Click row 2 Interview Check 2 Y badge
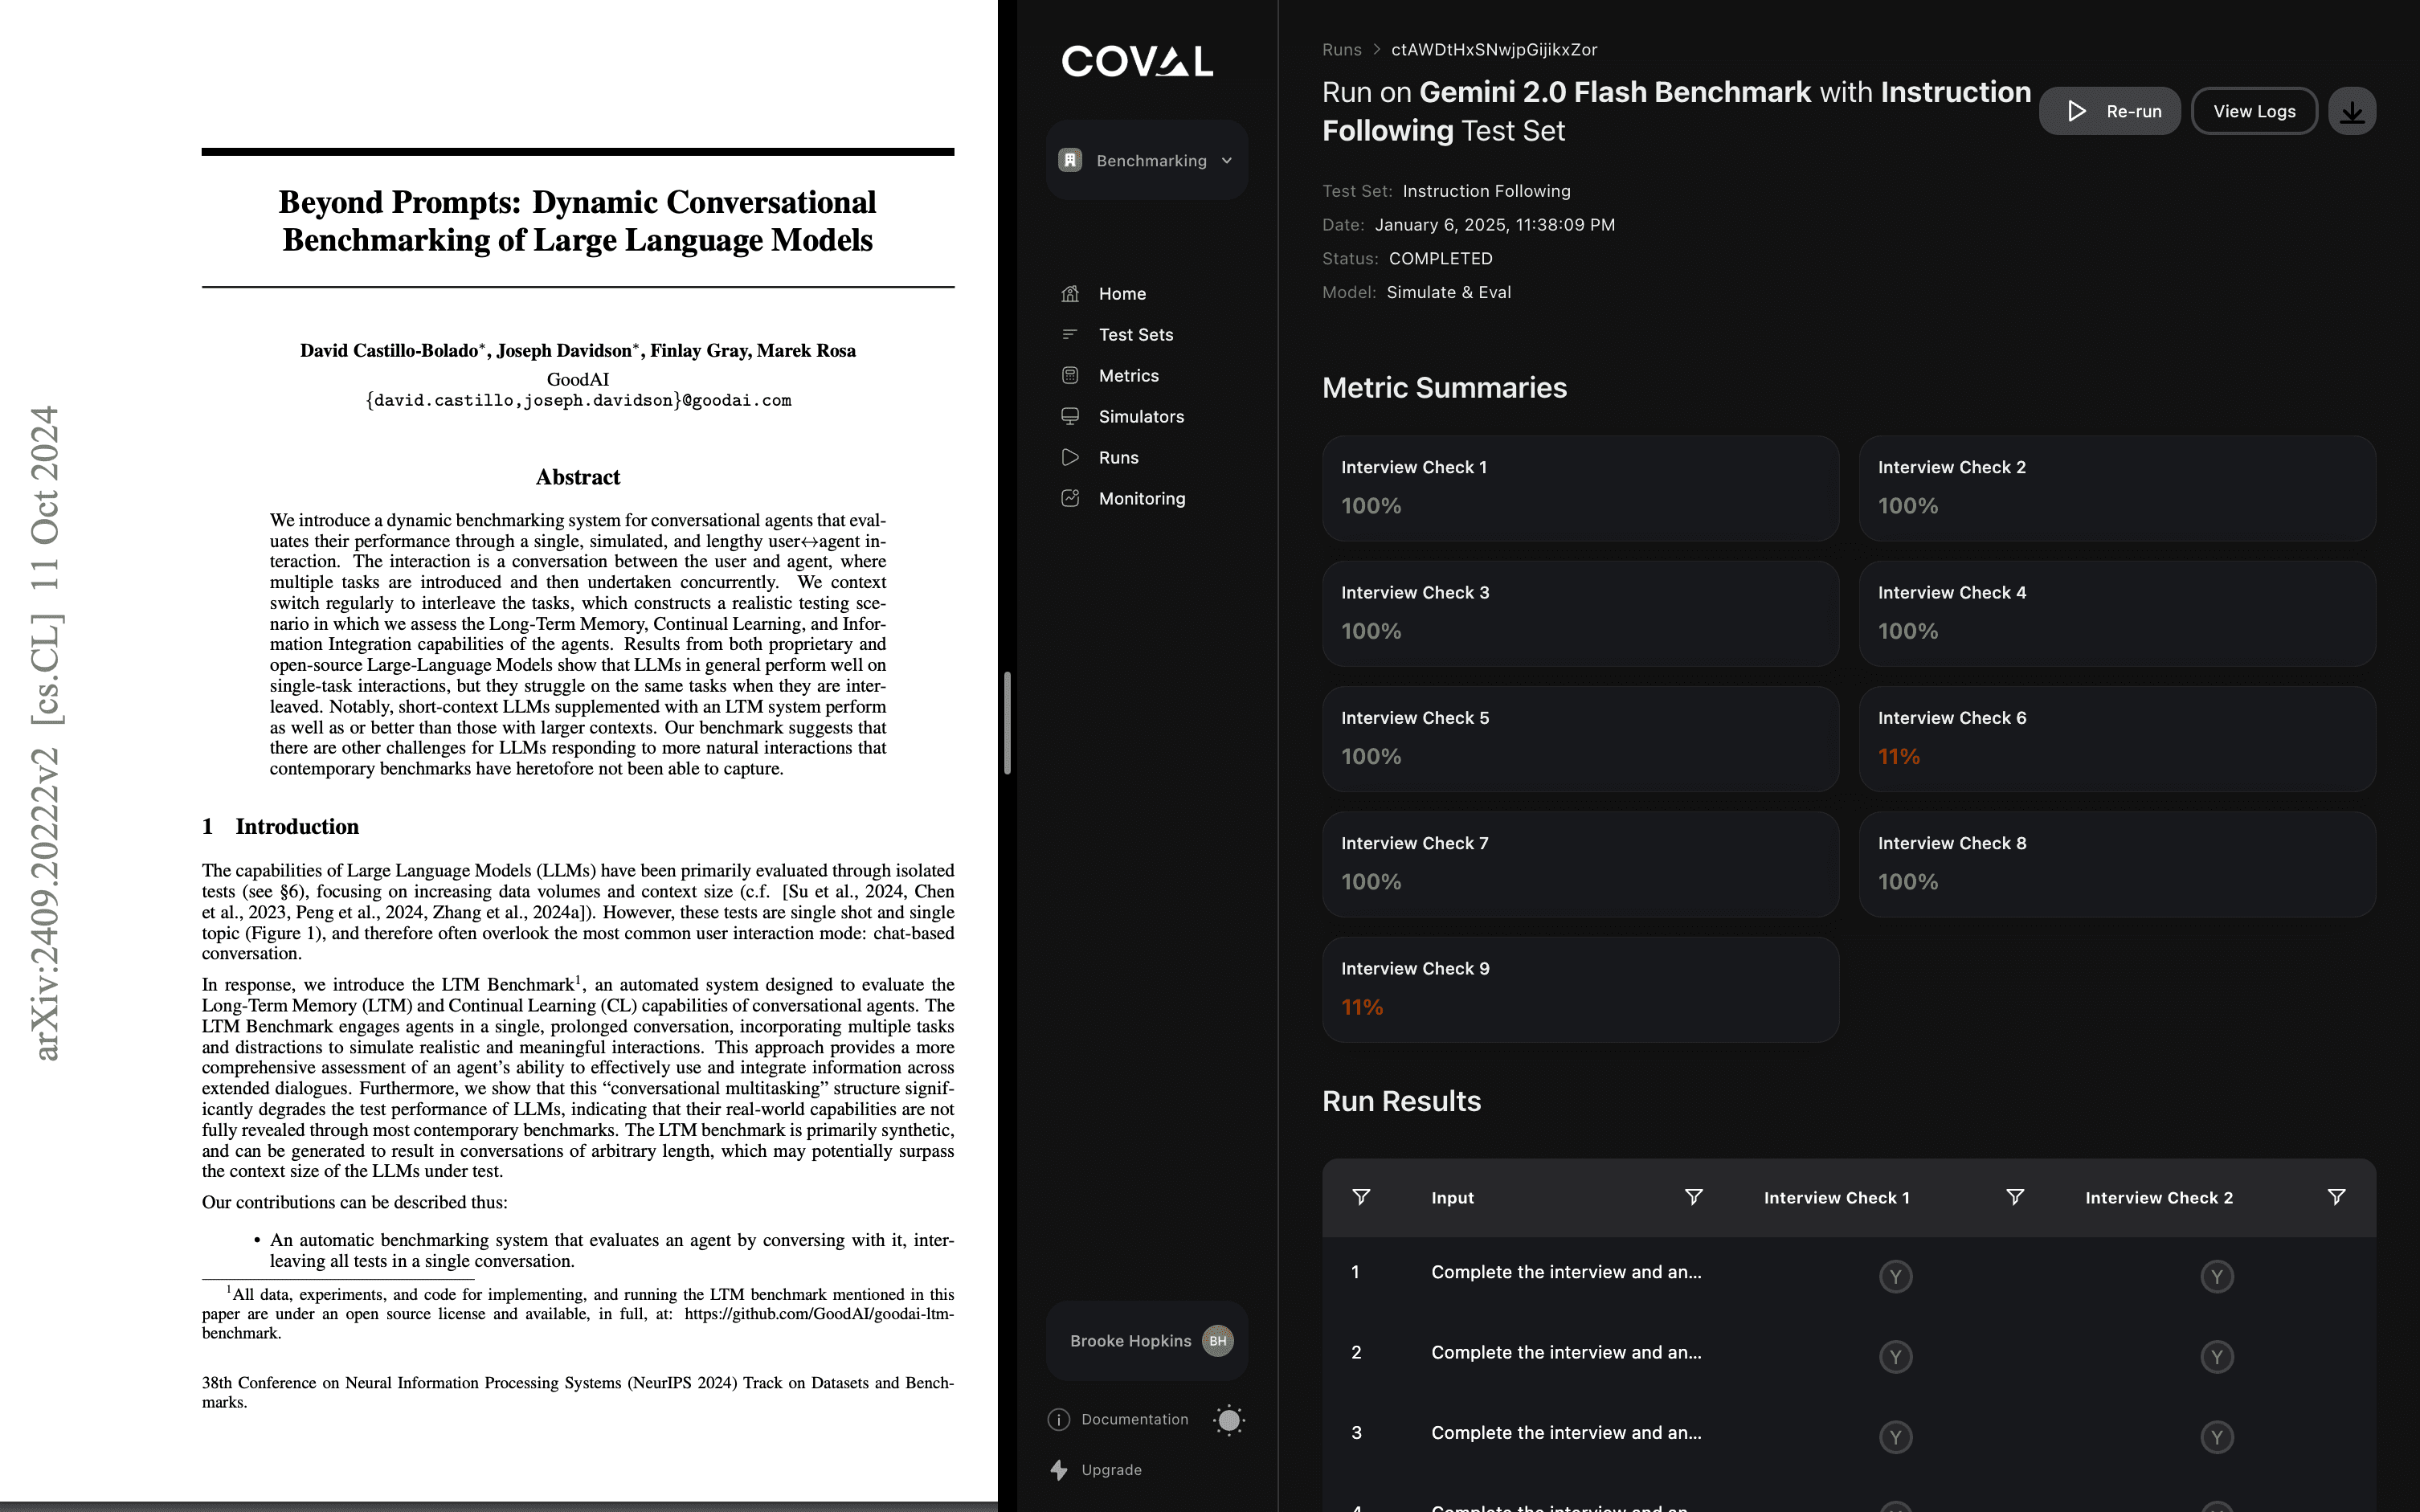2420x1512 pixels. (x=2216, y=1356)
